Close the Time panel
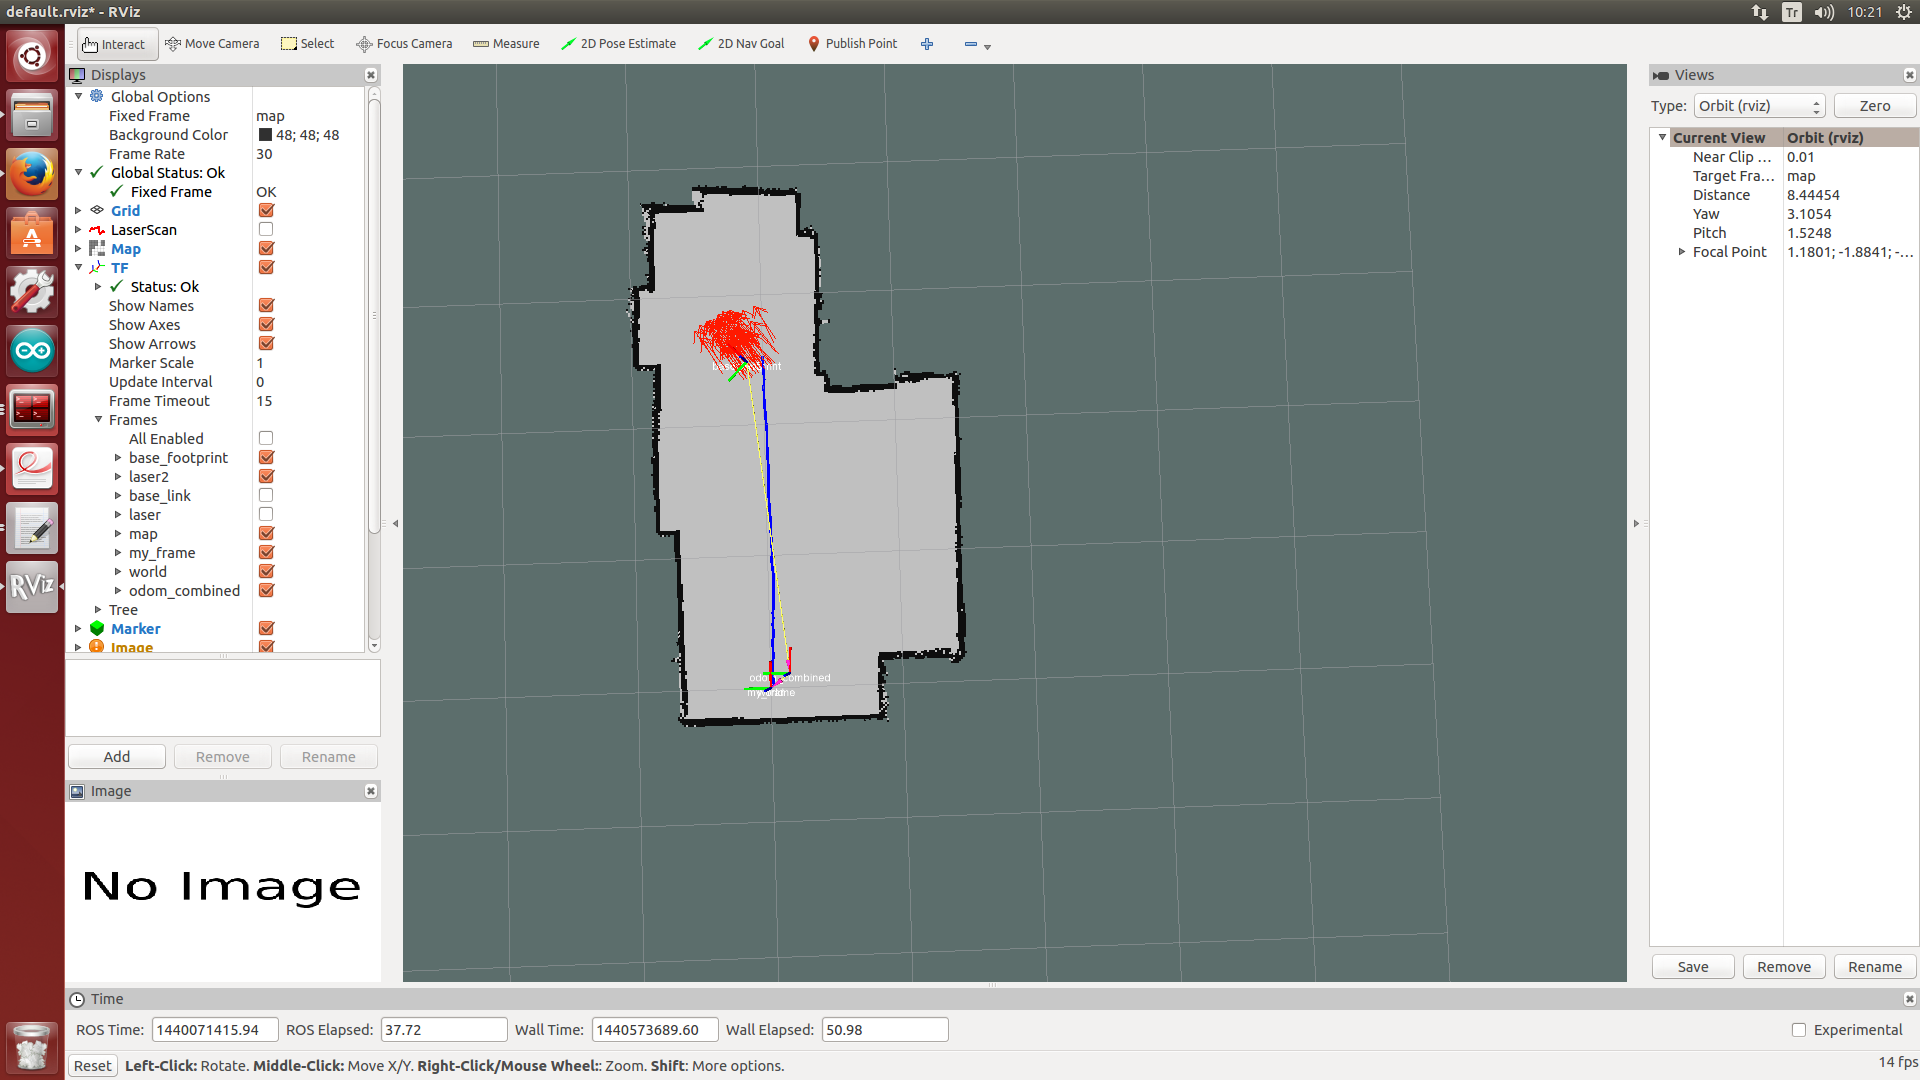 [1909, 999]
